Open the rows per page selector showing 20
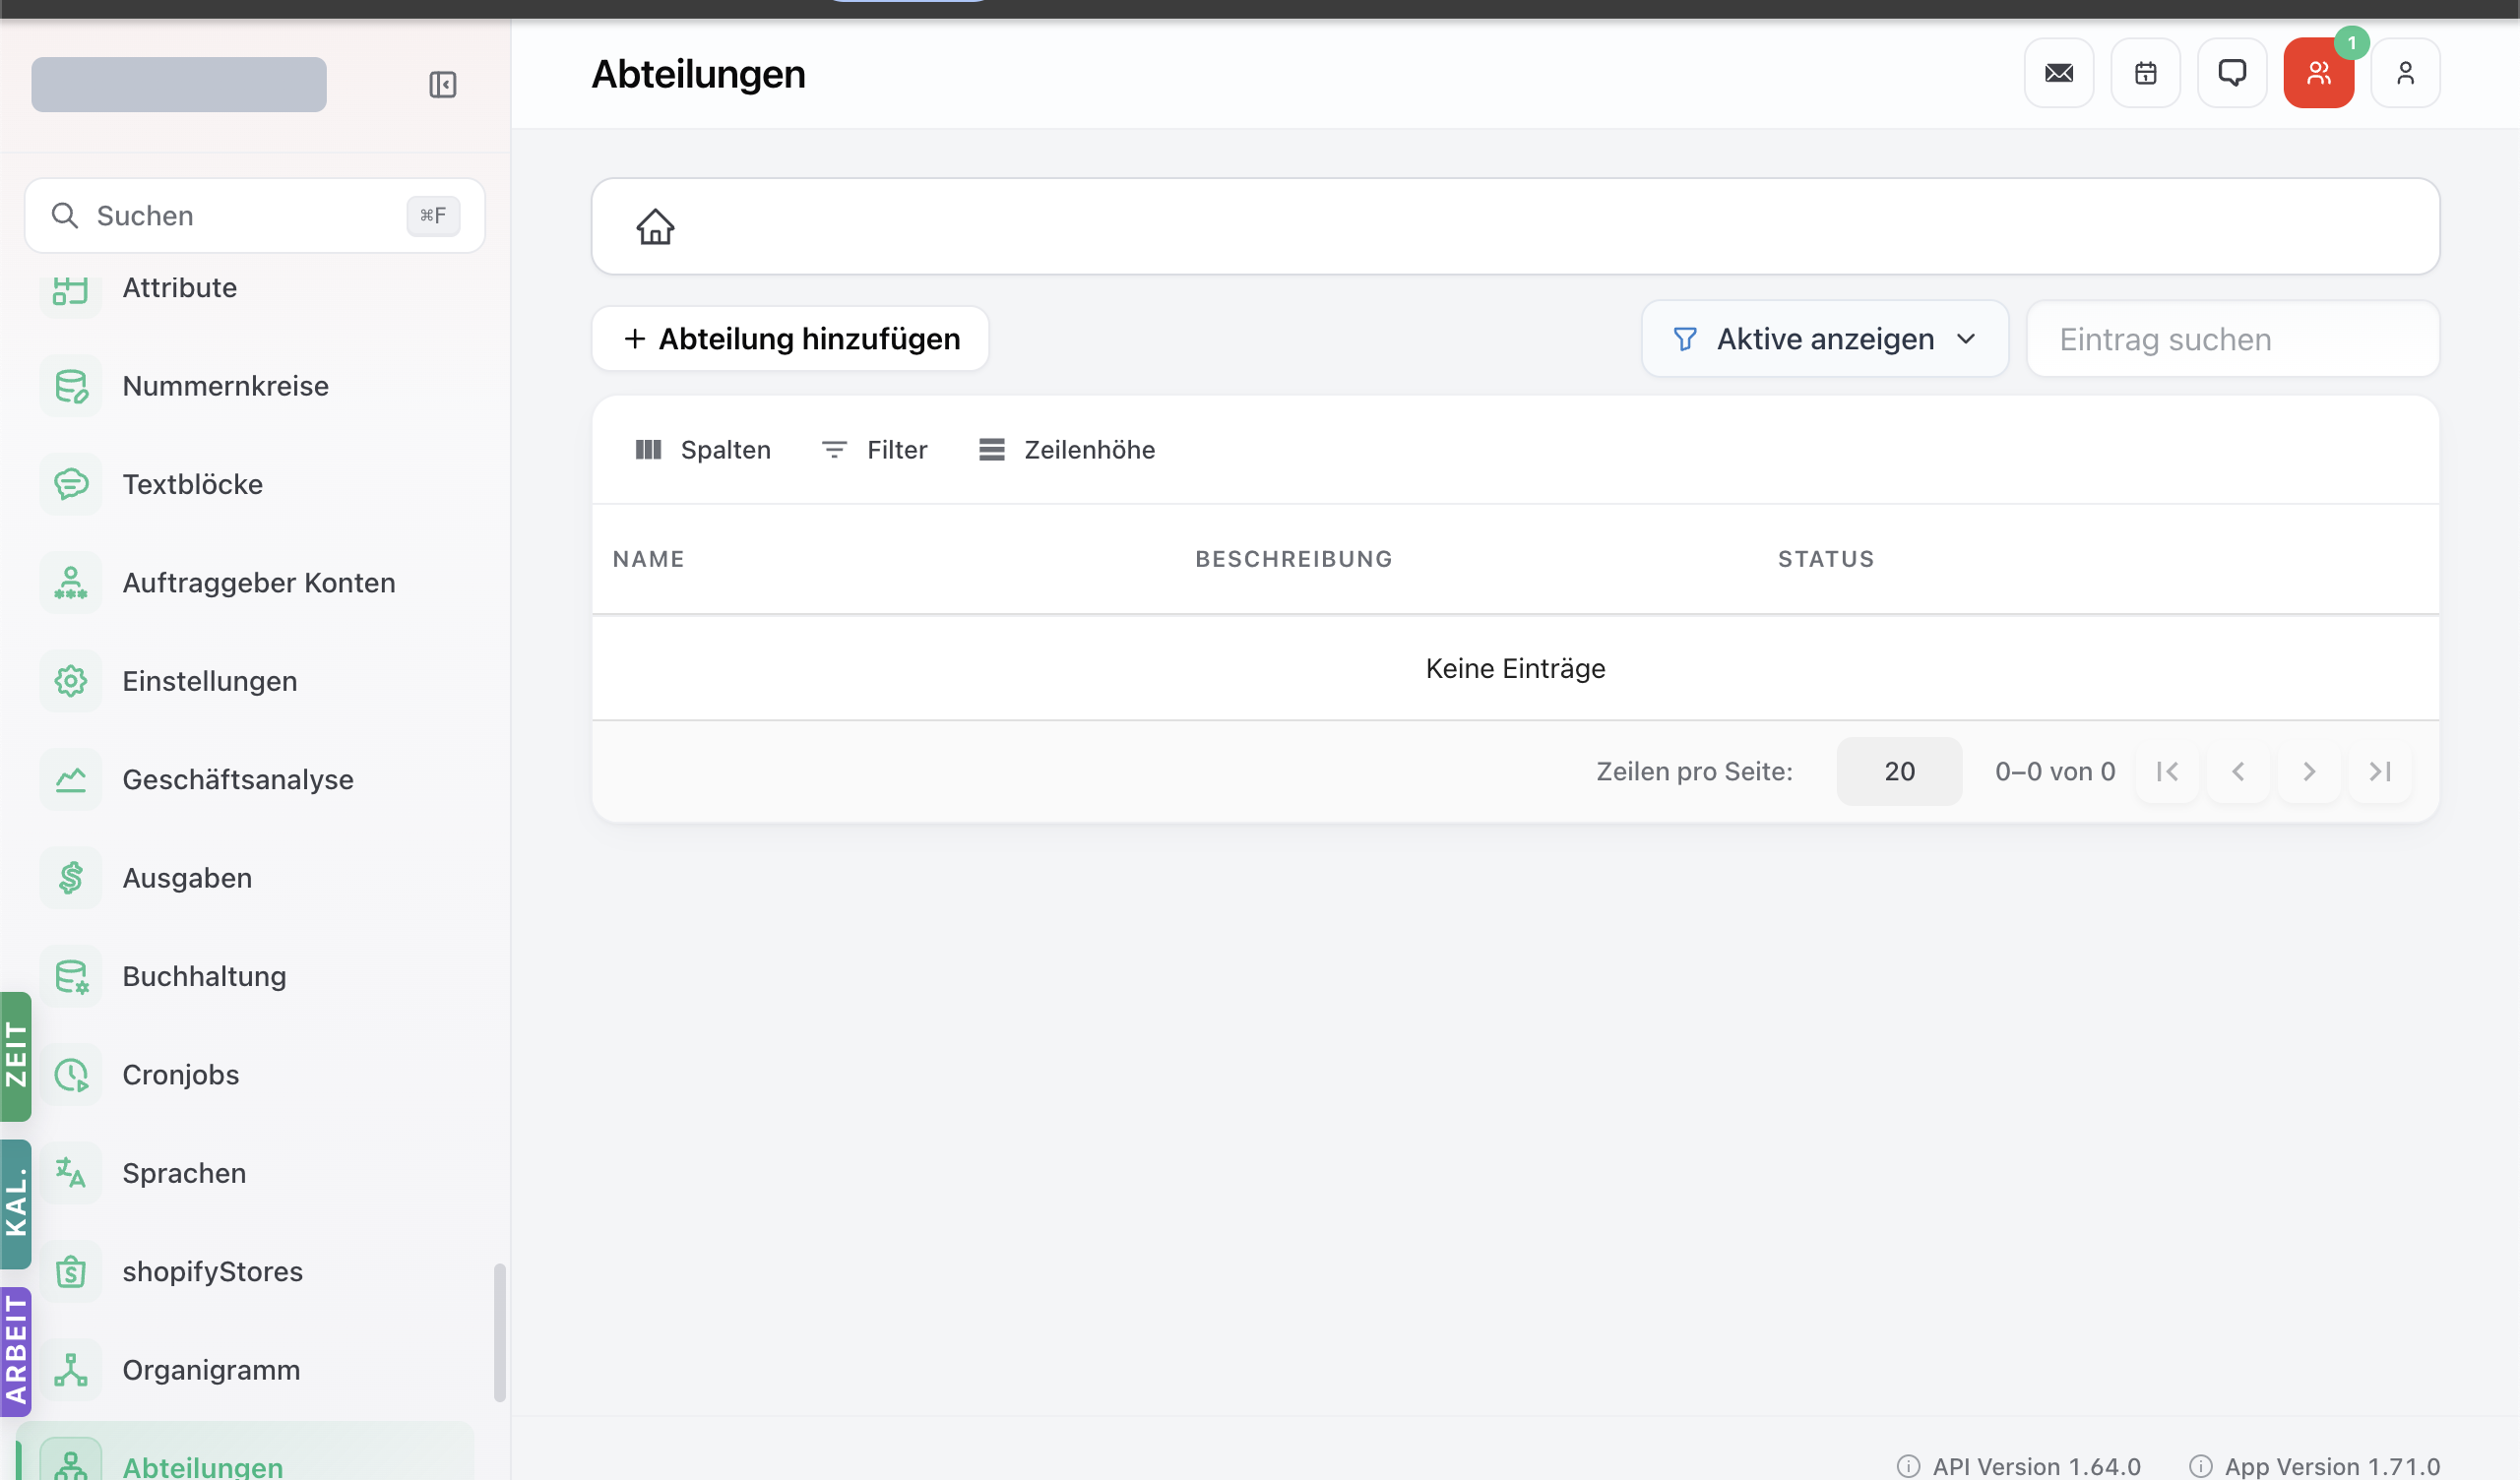 (1899, 771)
